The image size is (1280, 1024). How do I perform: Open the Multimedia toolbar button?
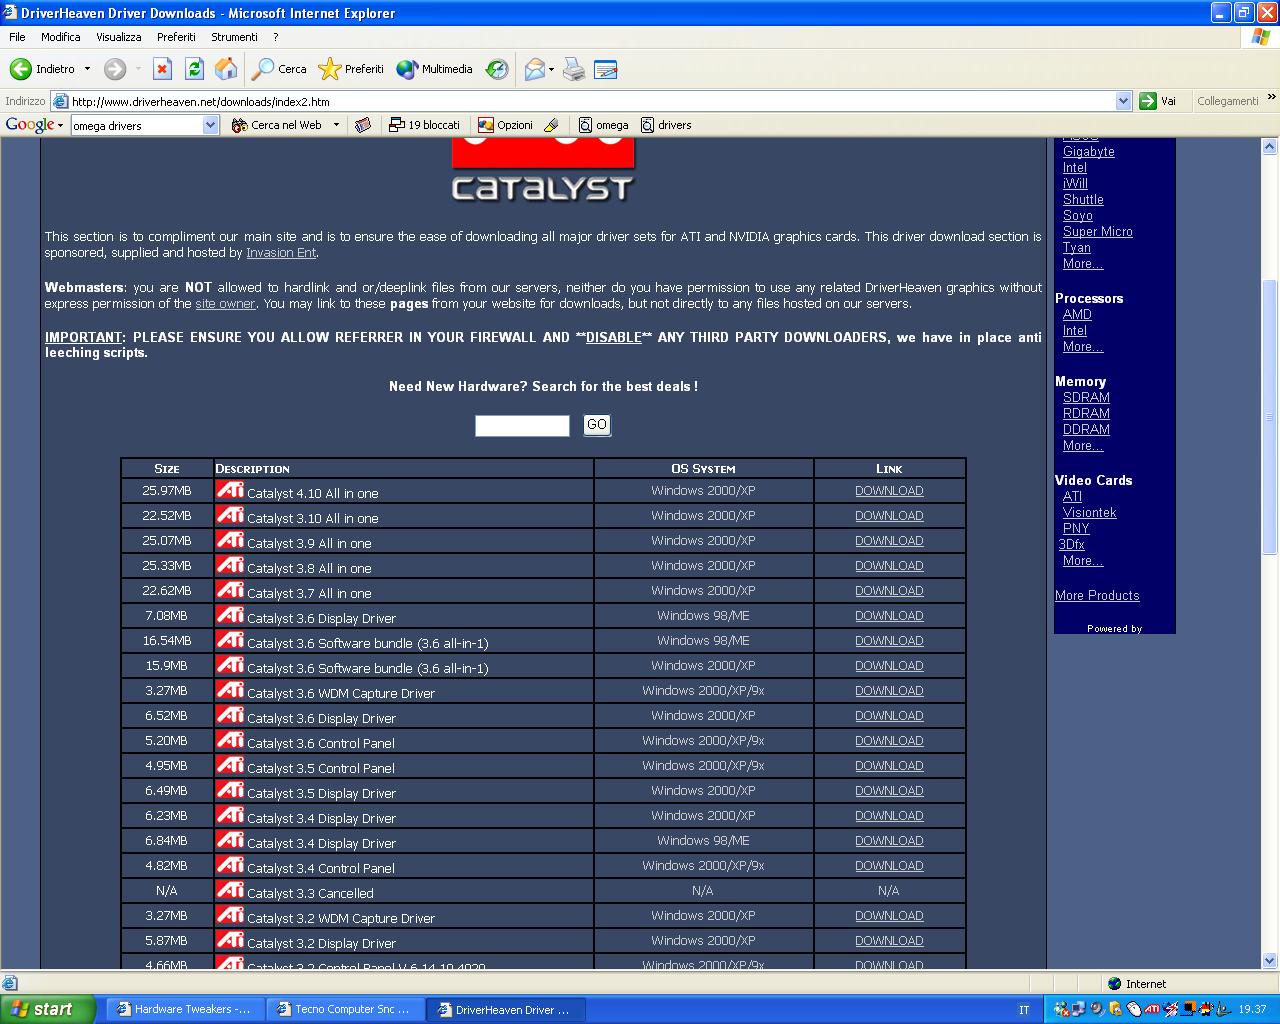(434, 69)
